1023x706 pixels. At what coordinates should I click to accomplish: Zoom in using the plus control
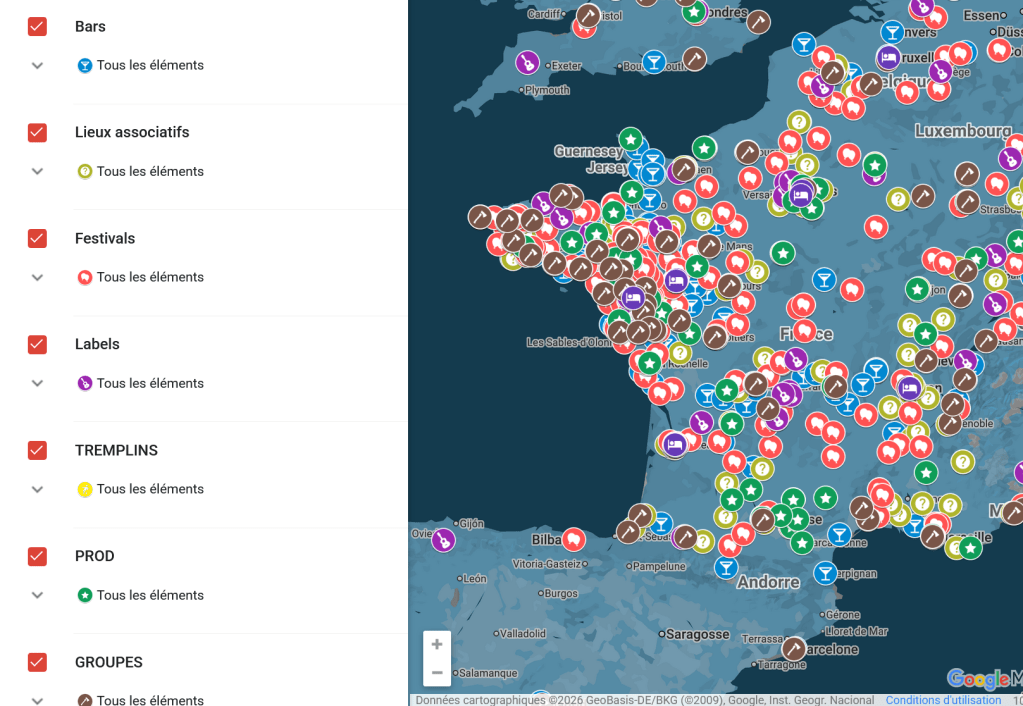coord(436,644)
